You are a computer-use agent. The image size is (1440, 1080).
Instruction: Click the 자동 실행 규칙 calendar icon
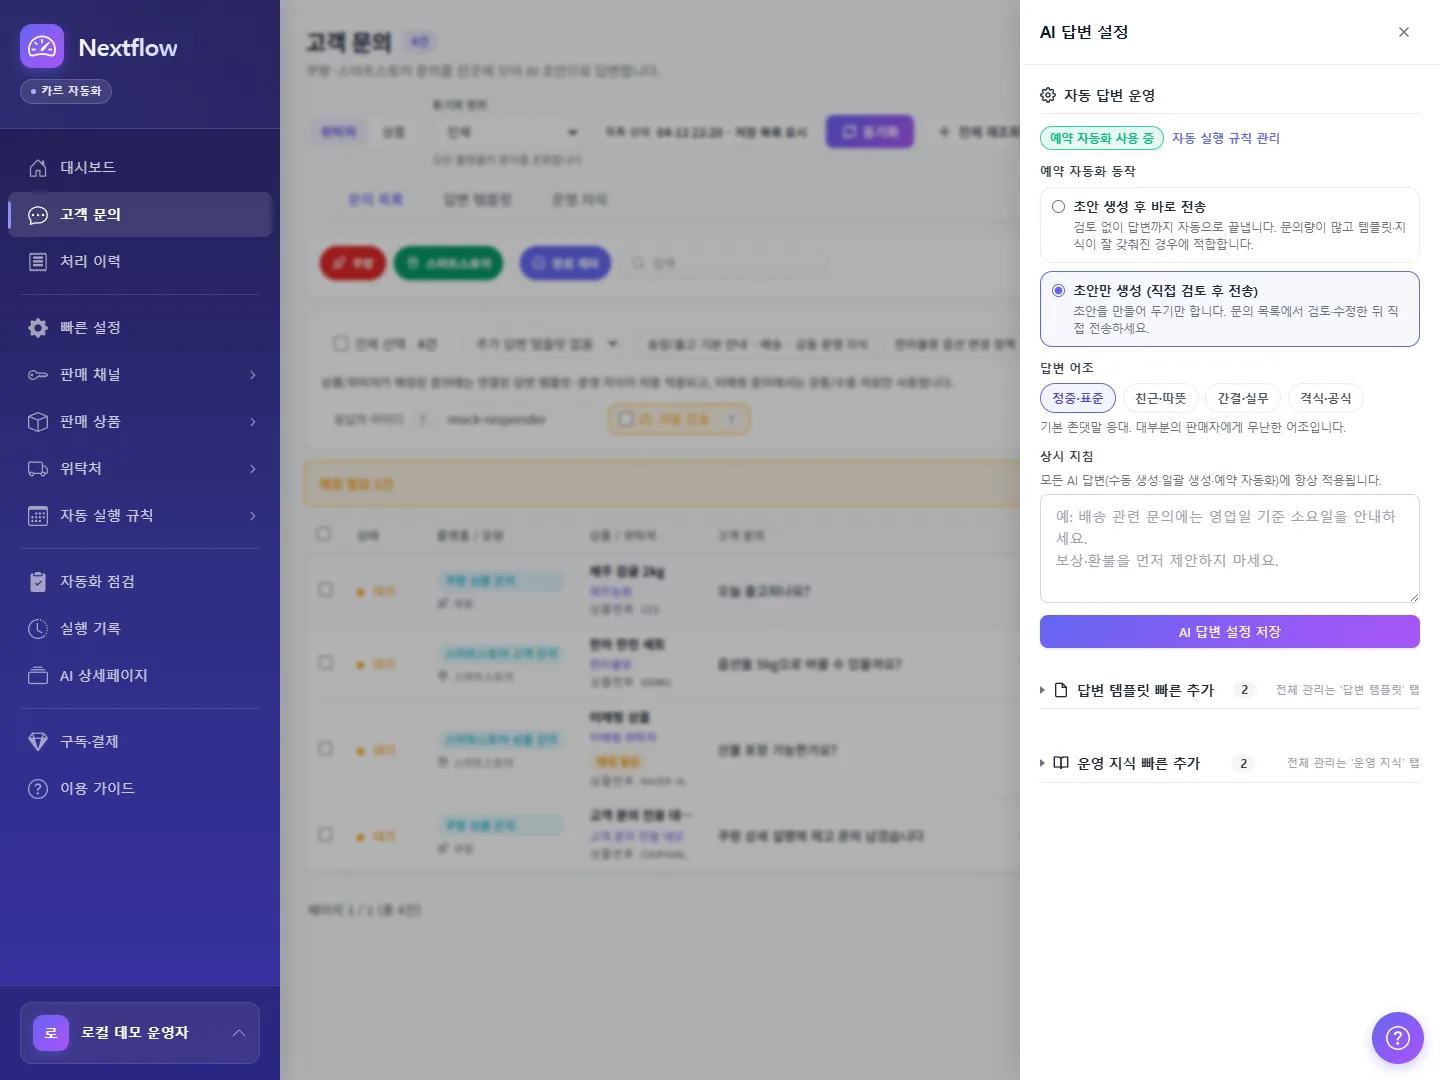(x=38, y=516)
